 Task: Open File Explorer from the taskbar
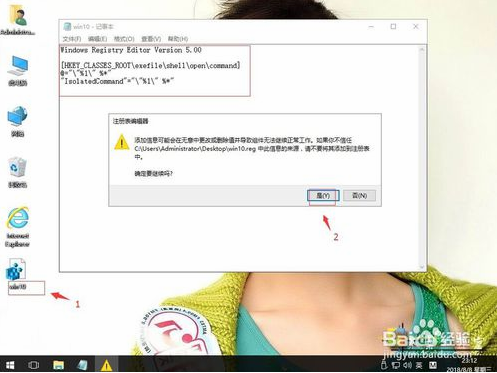pyautogui.click(x=58, y=365)
